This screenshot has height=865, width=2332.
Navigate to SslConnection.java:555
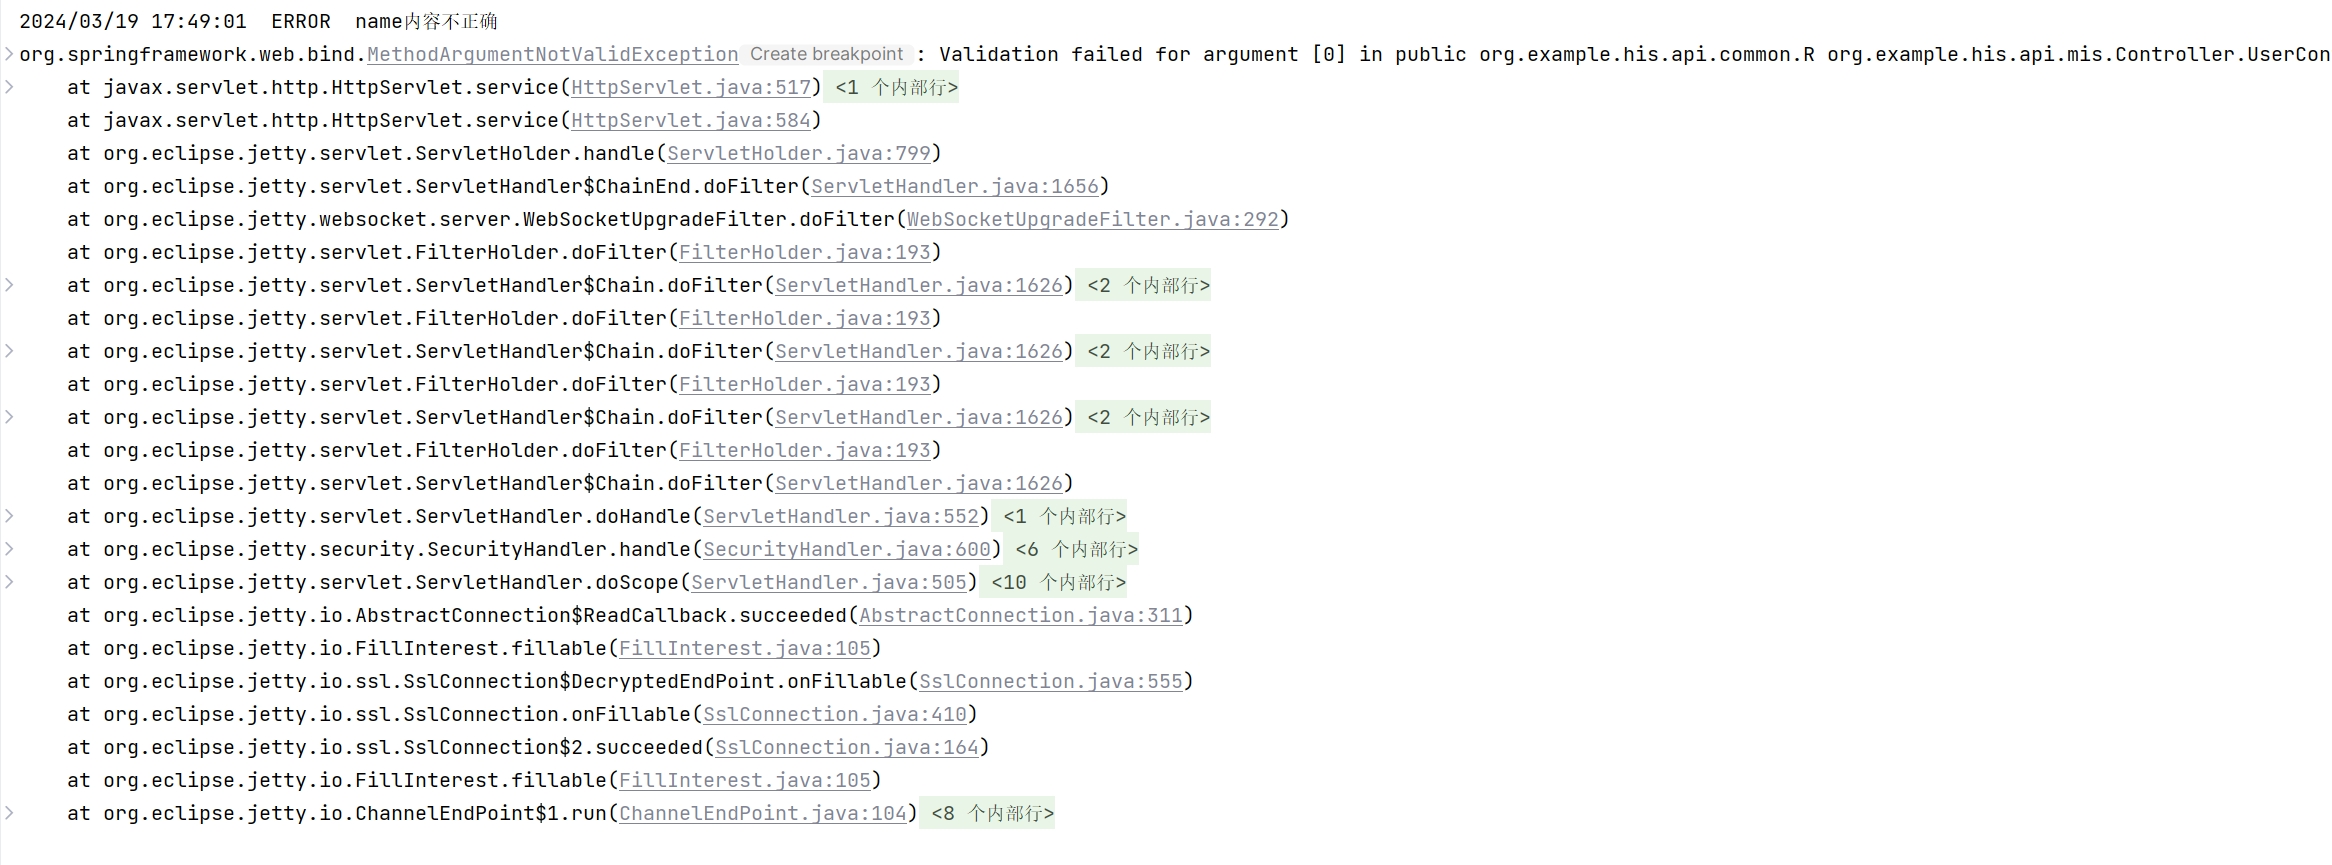coord(1051,681)
